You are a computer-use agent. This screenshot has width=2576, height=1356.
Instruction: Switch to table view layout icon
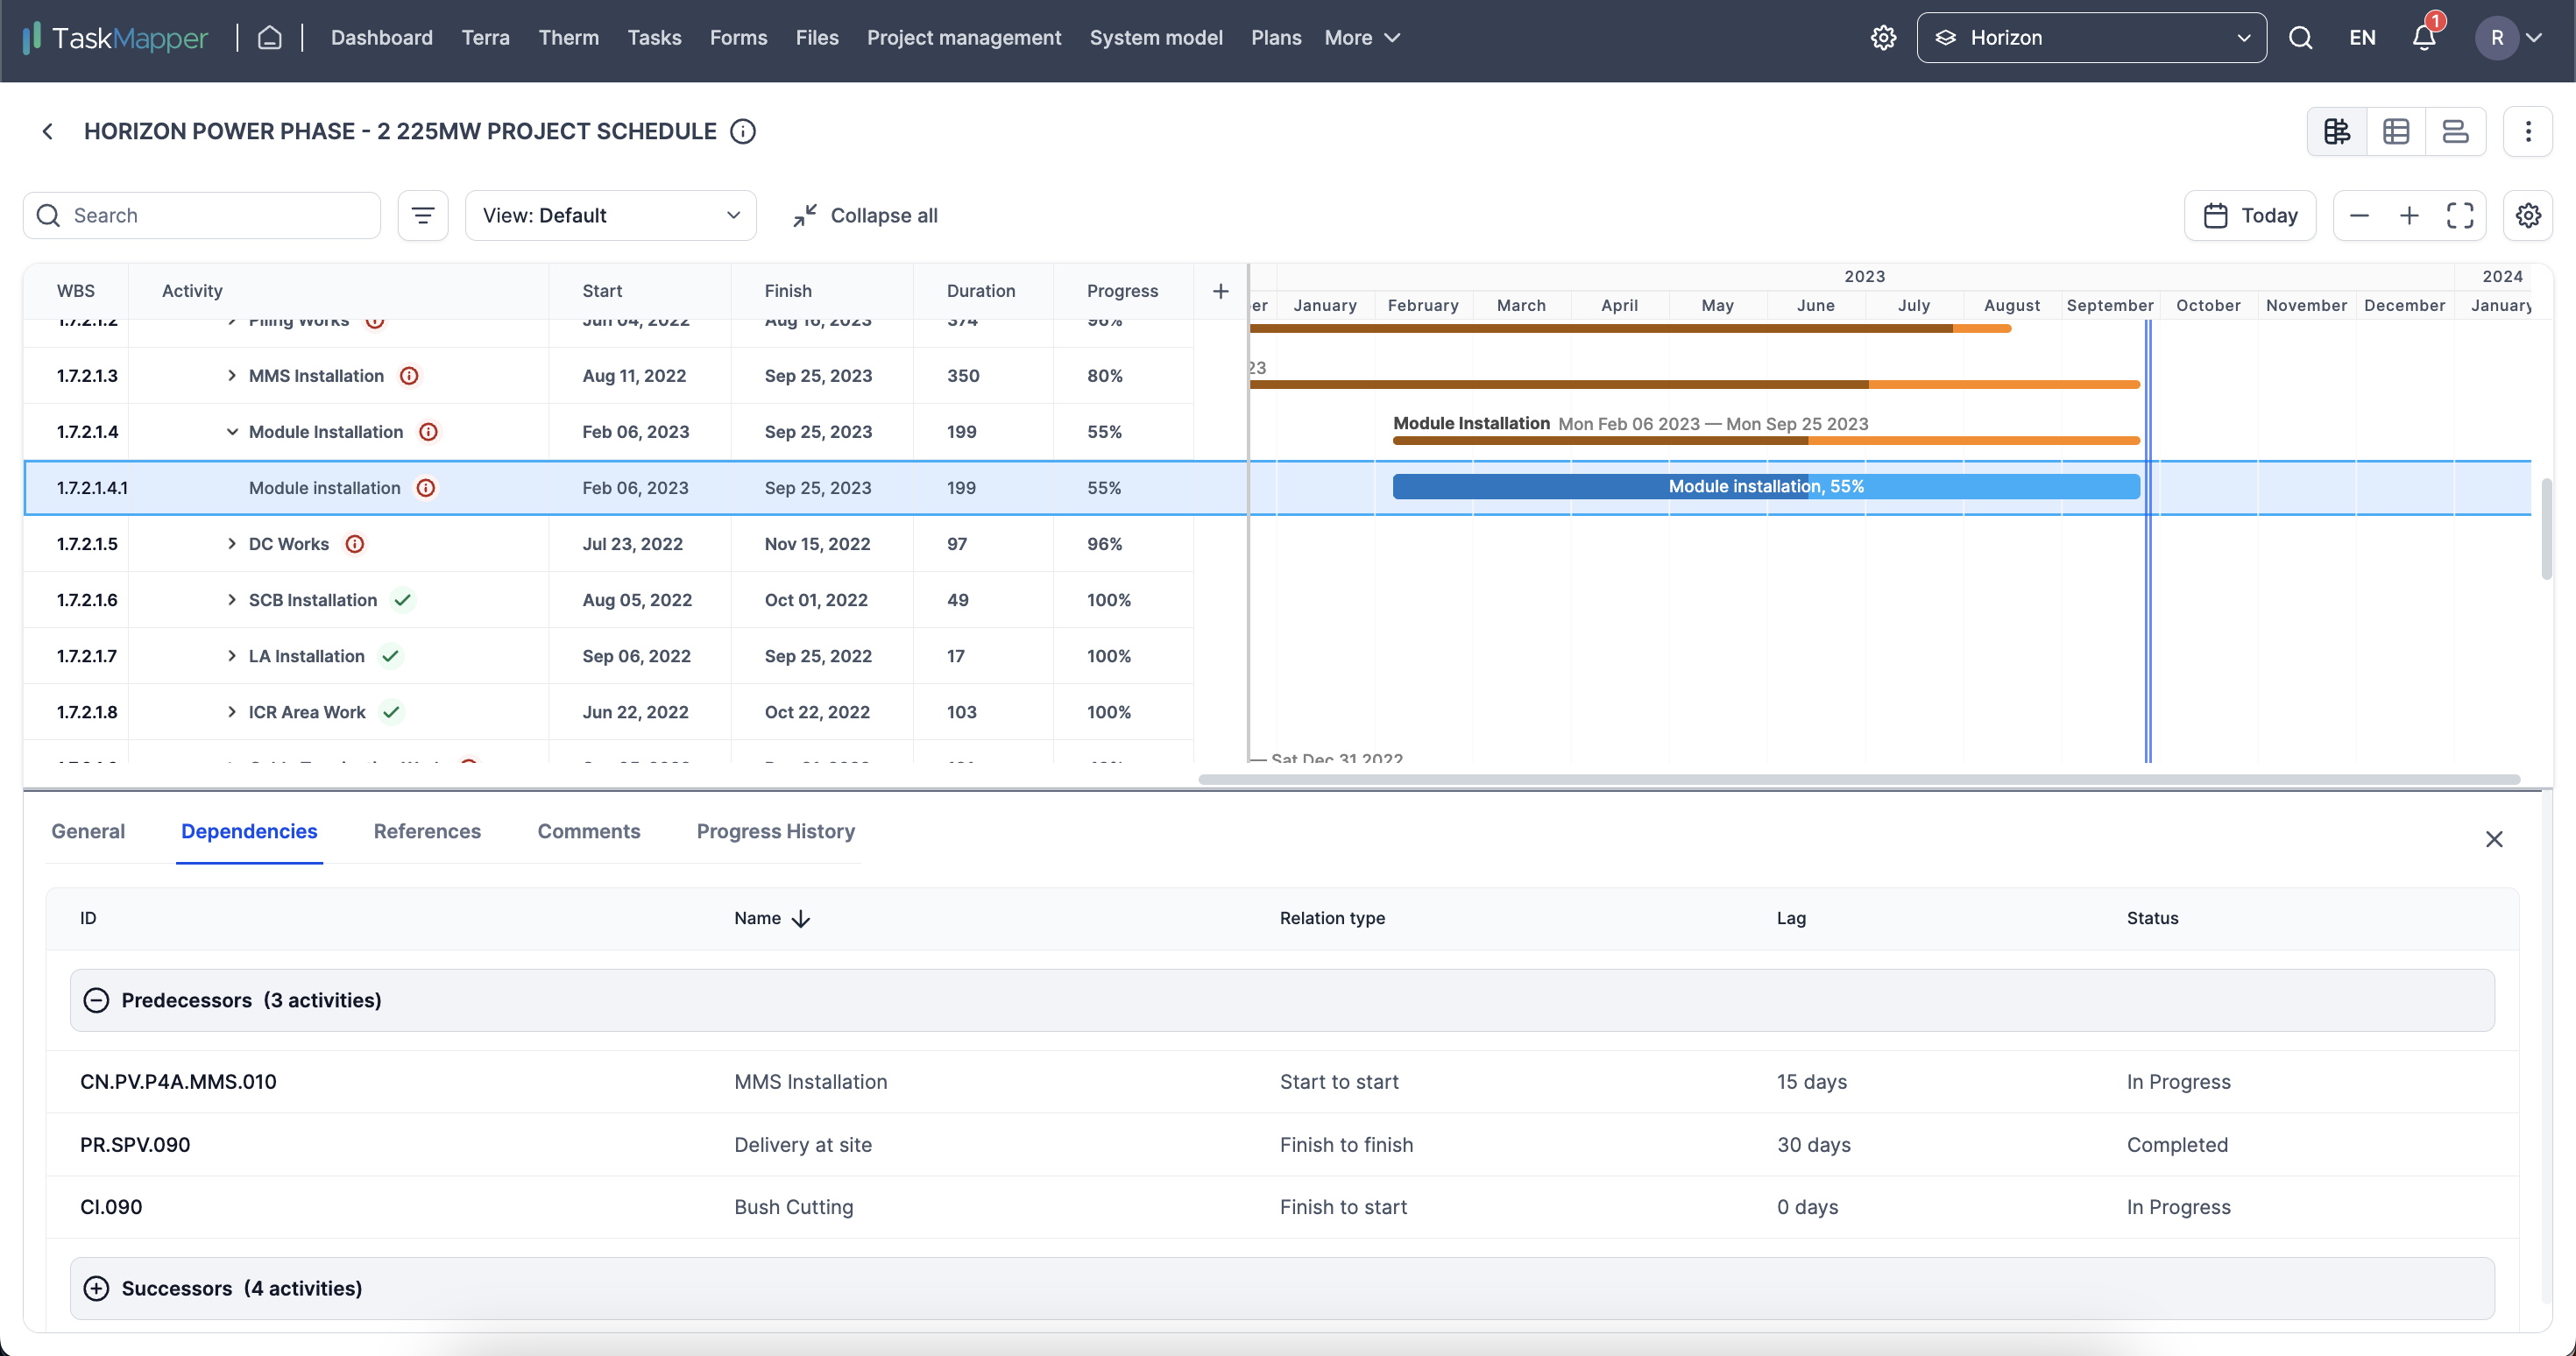coord(2397,131)
